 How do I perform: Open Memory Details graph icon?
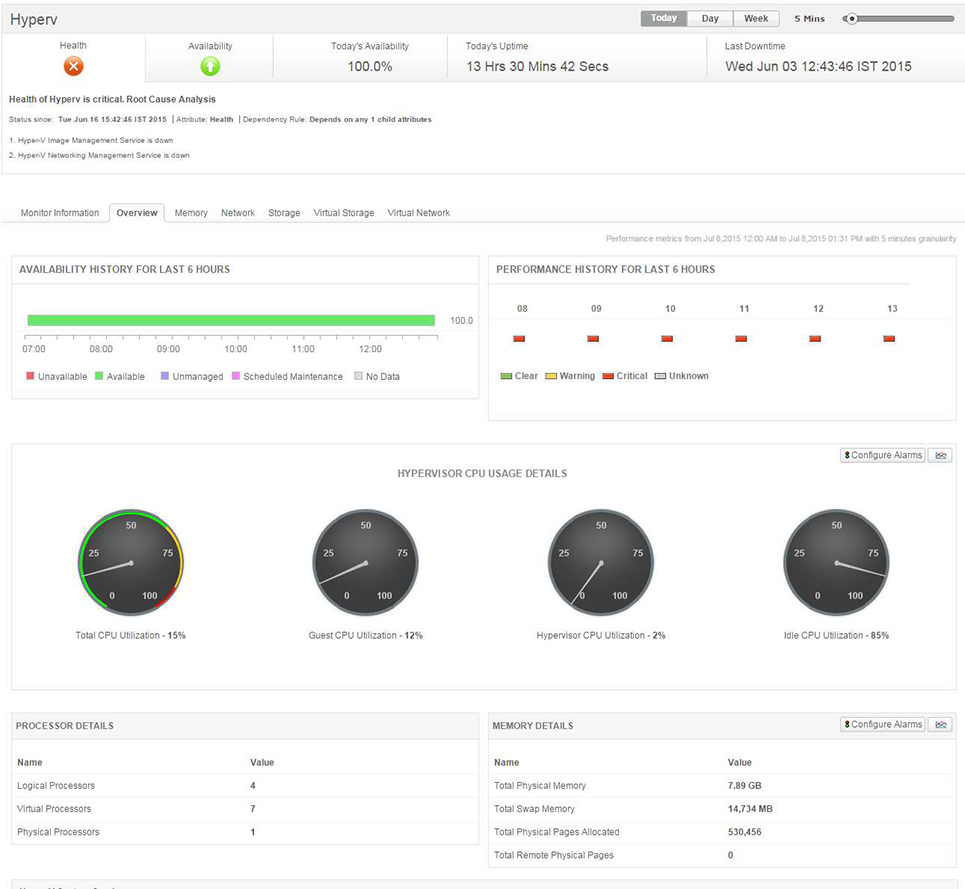tap(939, 725)
